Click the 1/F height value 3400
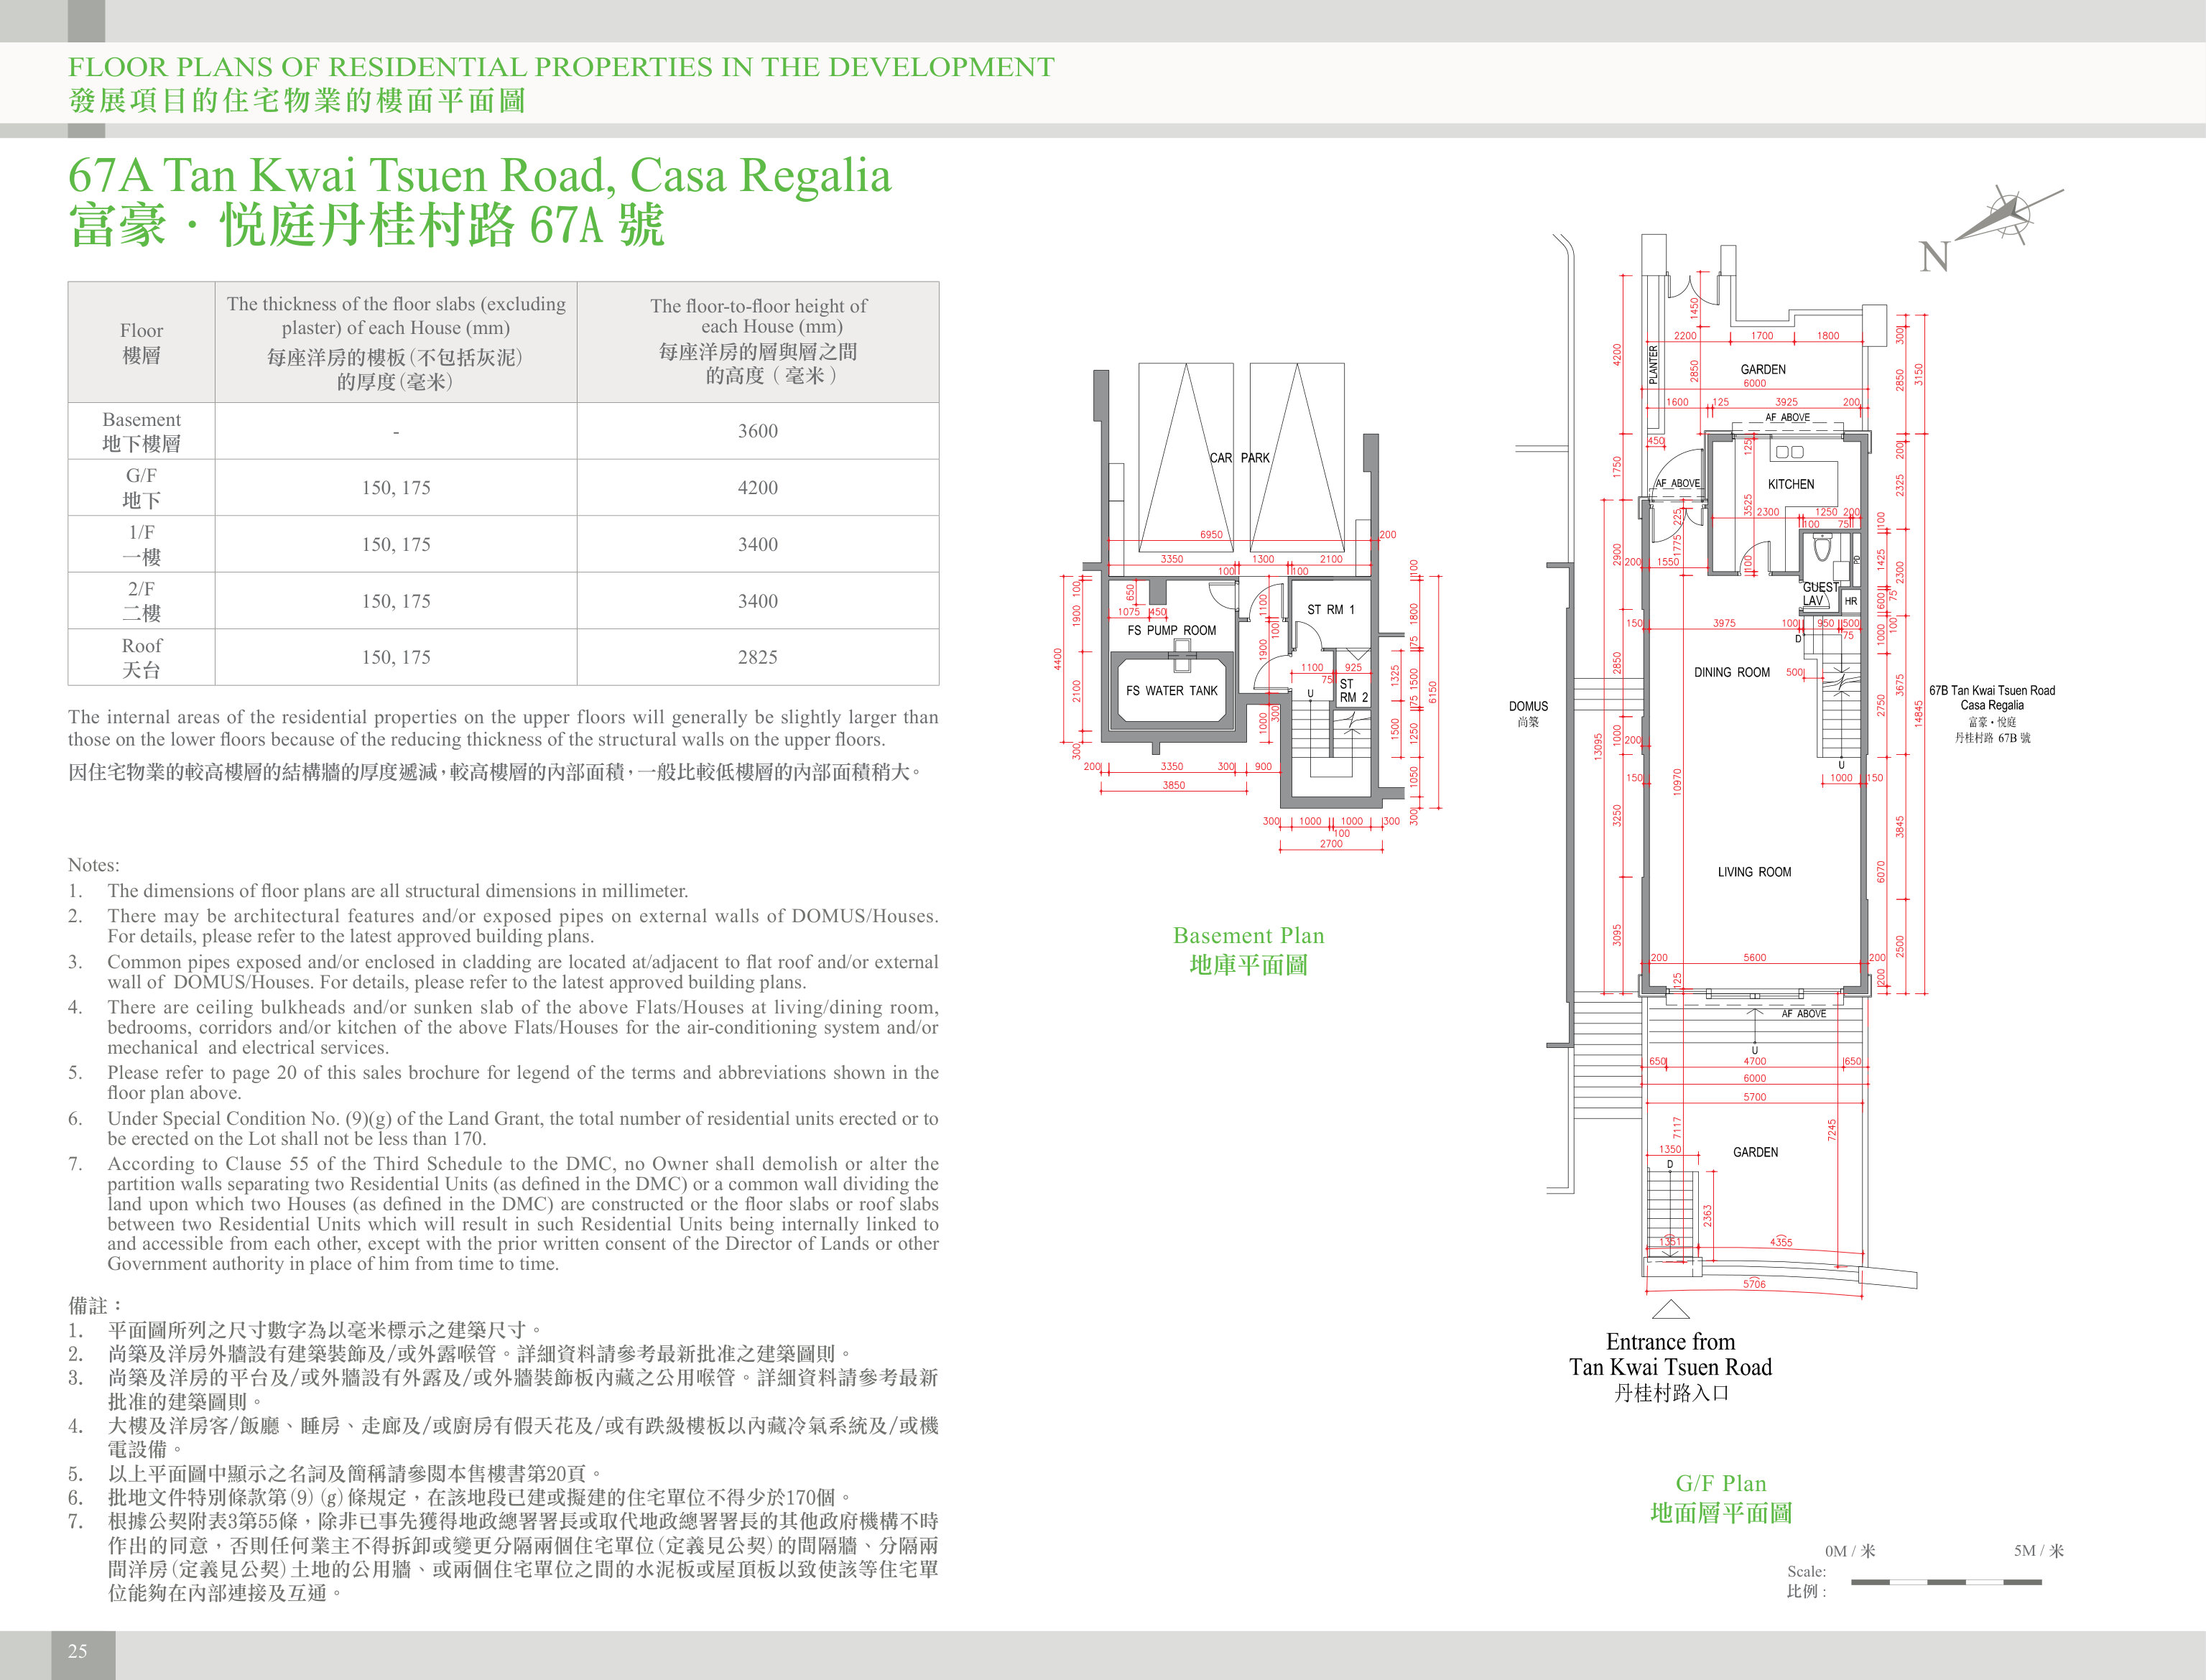Screen dimensions: 2206x1680 pyautogui.click(x=758, y=544)
